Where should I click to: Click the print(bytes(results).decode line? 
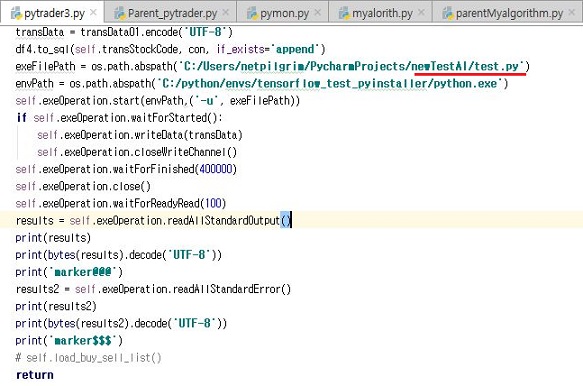point(119,255)
